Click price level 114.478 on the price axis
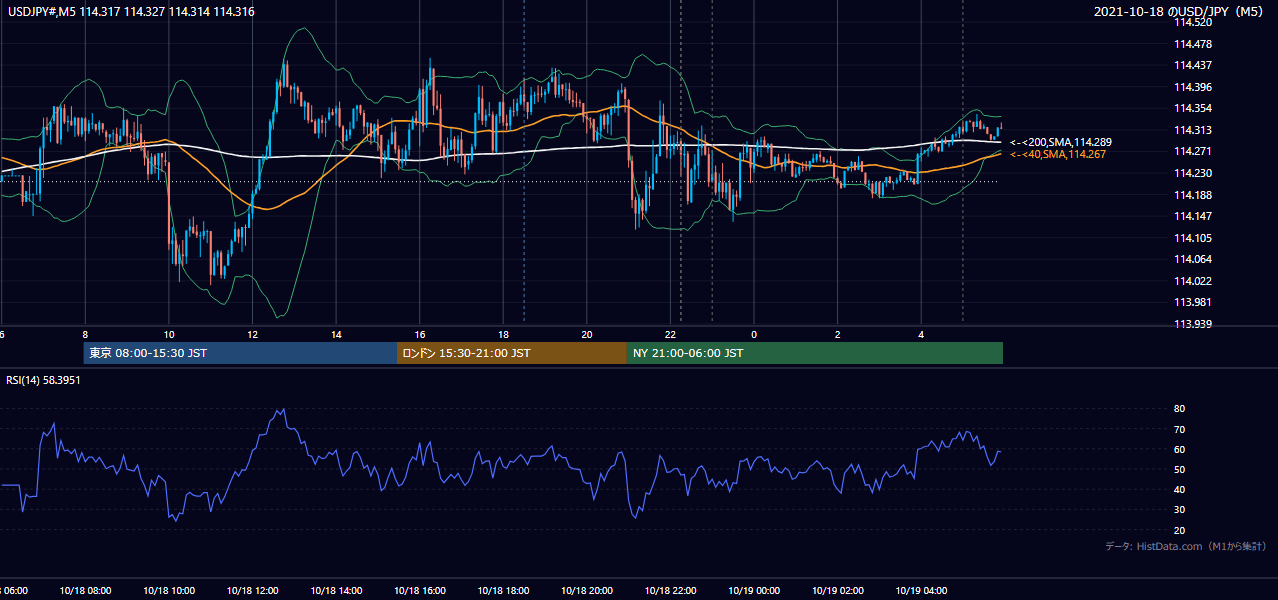Viewport: 1278px width, 600px height. (1194, 44)
